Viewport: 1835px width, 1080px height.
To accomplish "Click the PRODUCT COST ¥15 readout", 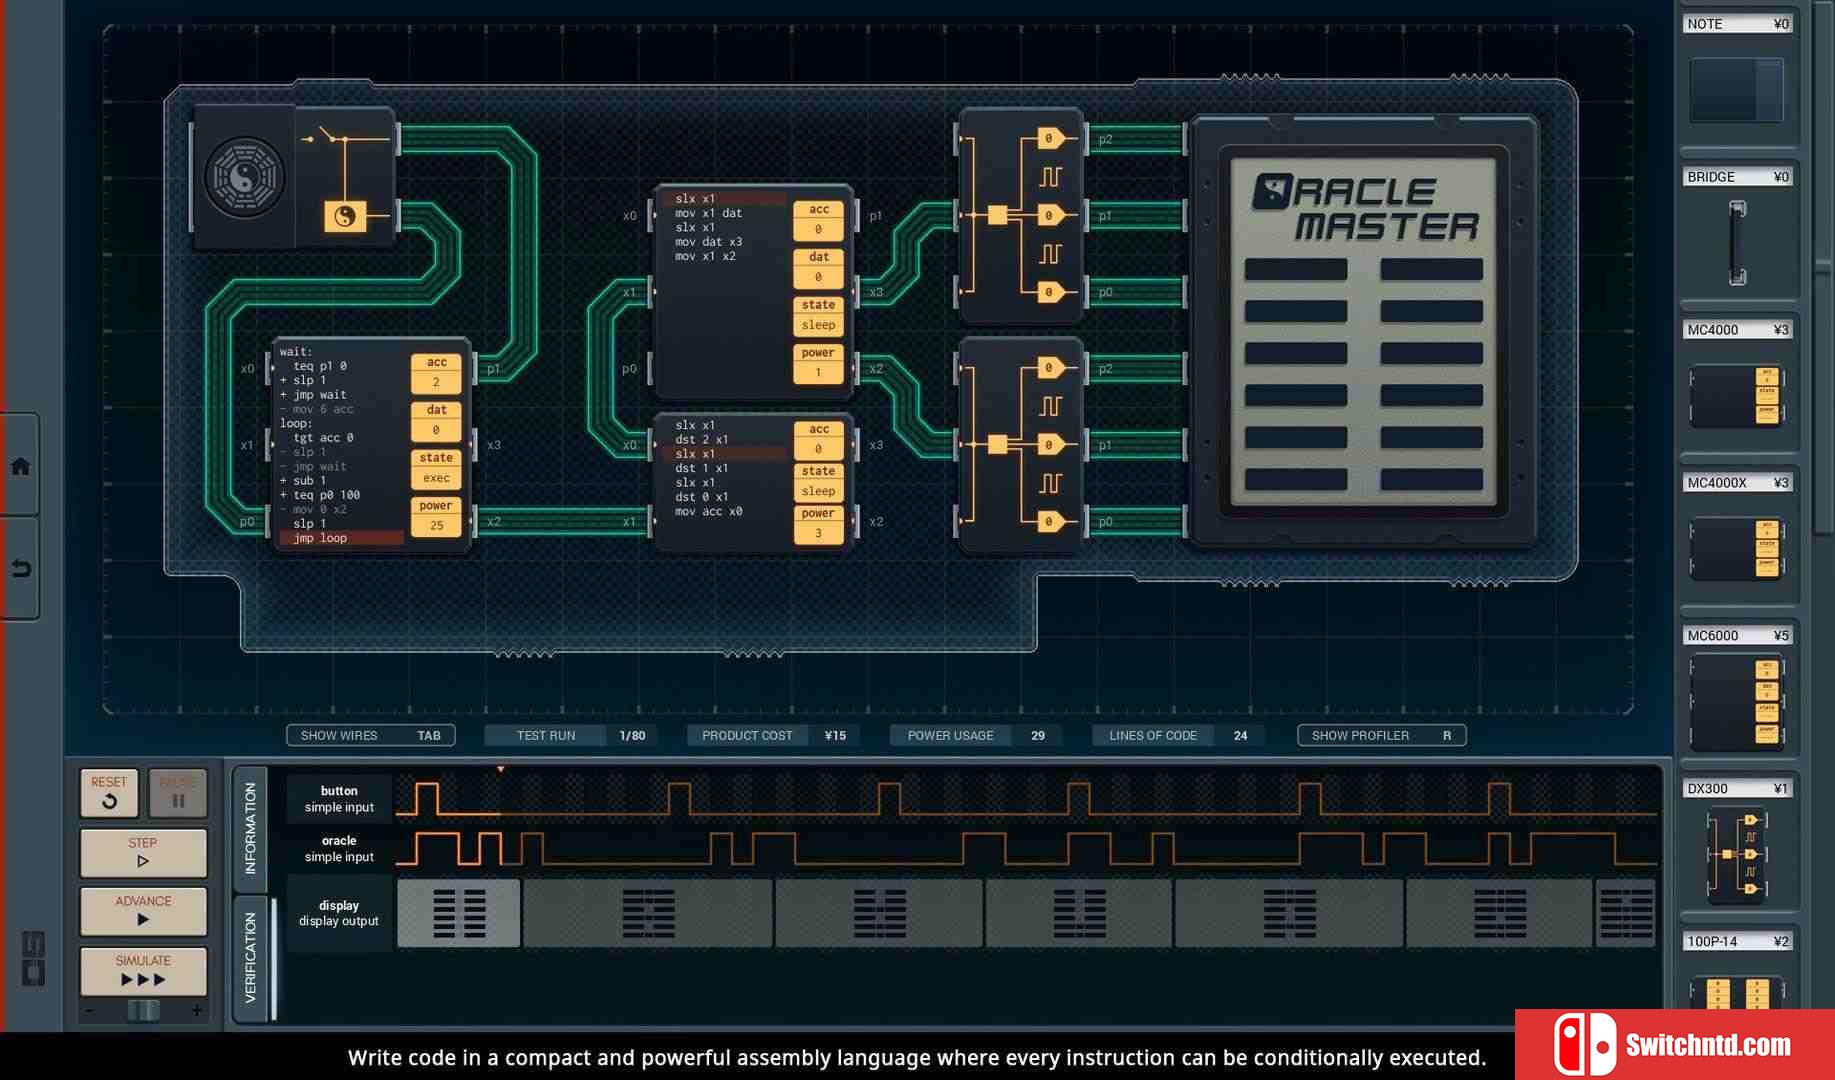I will click(x=775, y=735).
